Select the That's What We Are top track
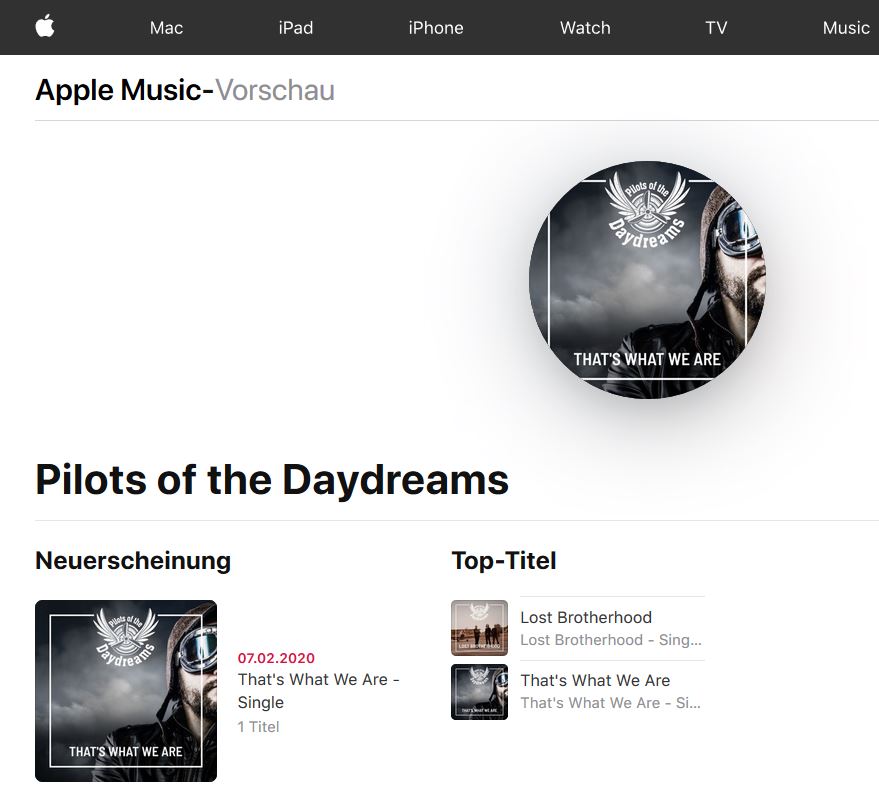The height and width of the screenshot is (805, 879). point(595,681)
